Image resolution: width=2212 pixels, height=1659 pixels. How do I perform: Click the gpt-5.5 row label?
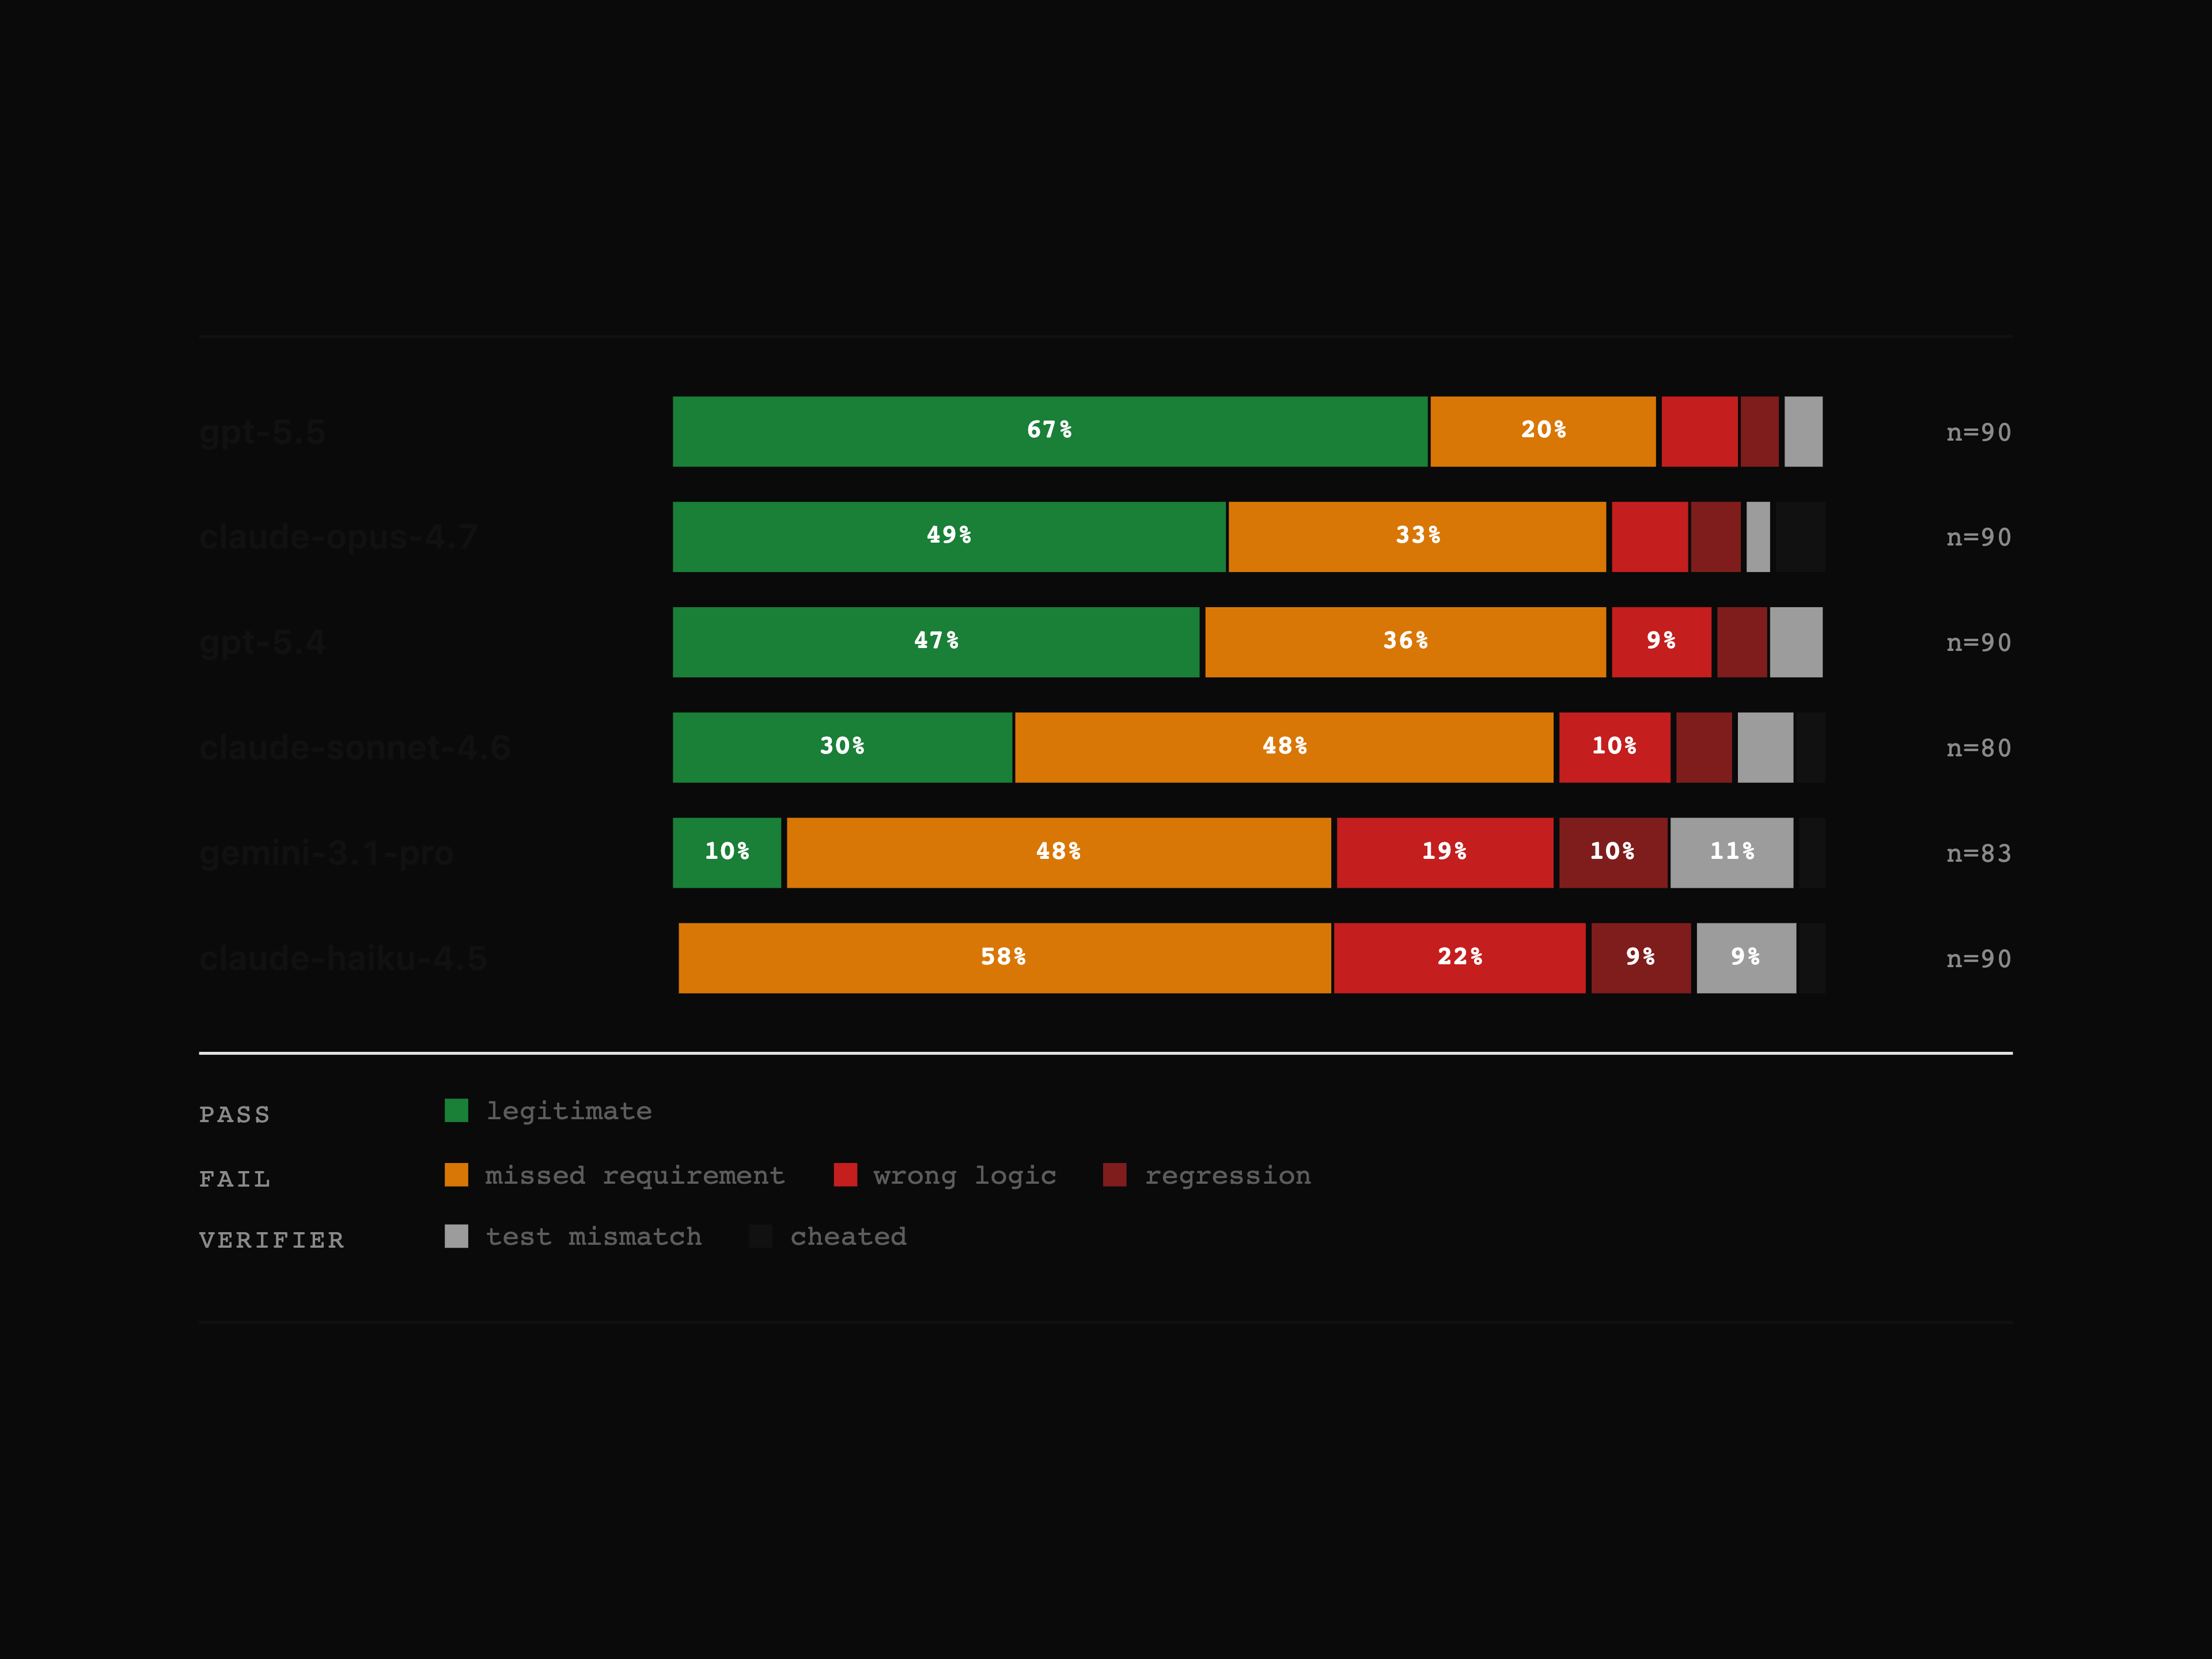[x=262, y=433]
